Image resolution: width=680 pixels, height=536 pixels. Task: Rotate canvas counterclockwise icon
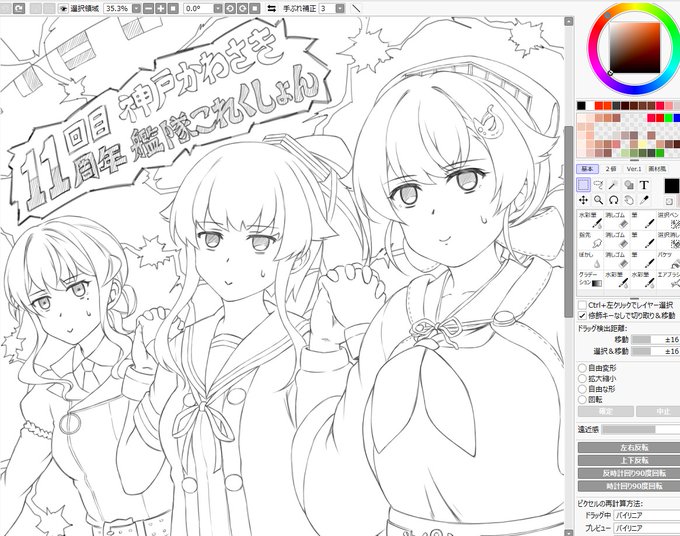pyautogui.click(x=230, y=8)
